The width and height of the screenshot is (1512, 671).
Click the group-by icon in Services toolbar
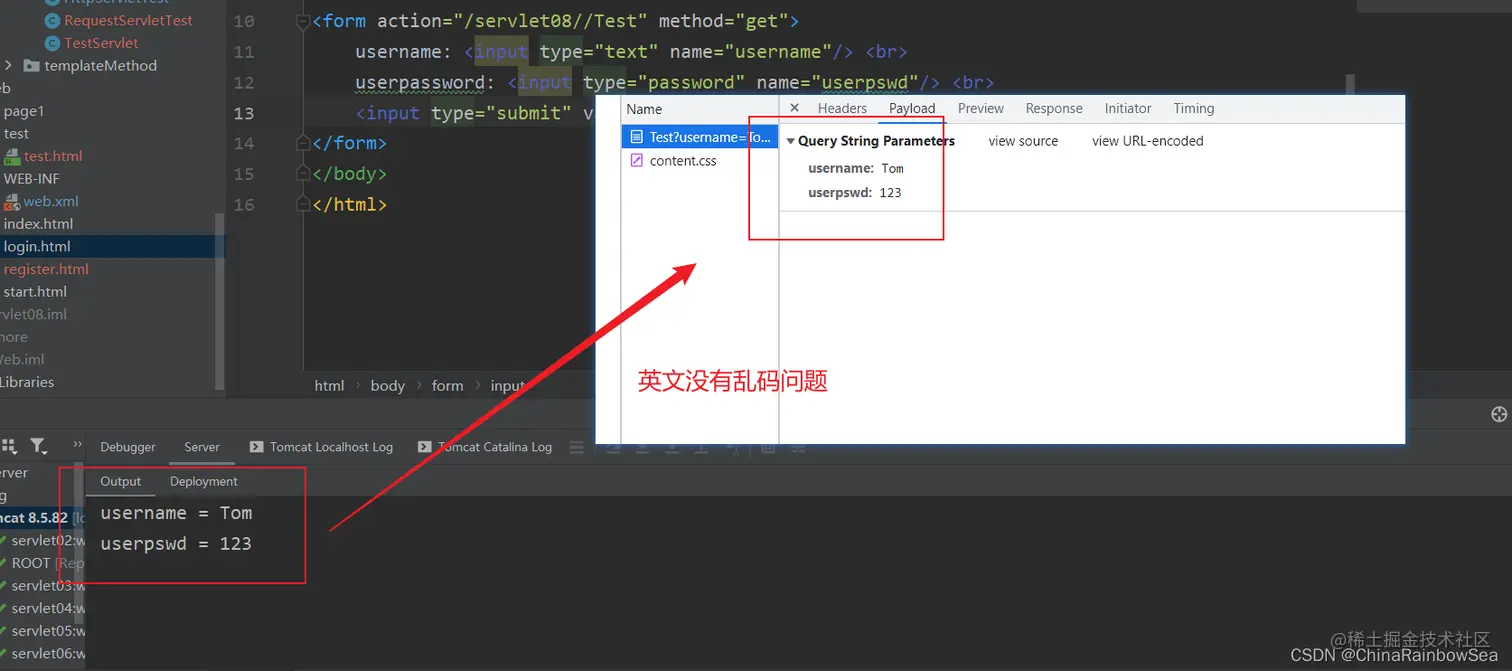tap(11, 446)
